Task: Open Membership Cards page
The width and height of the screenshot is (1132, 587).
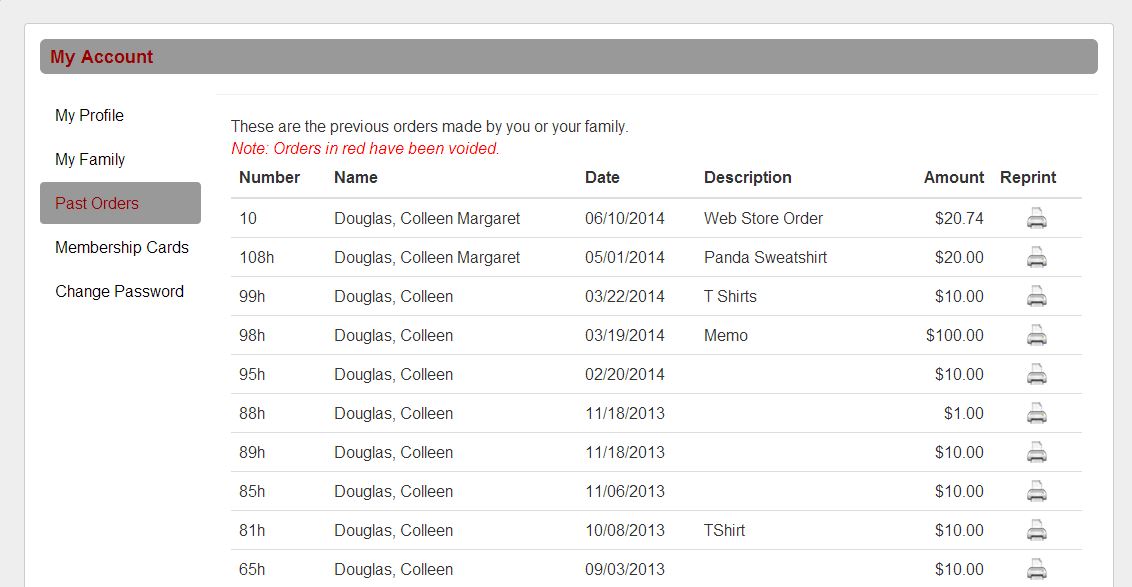Action: click(121, 248)
